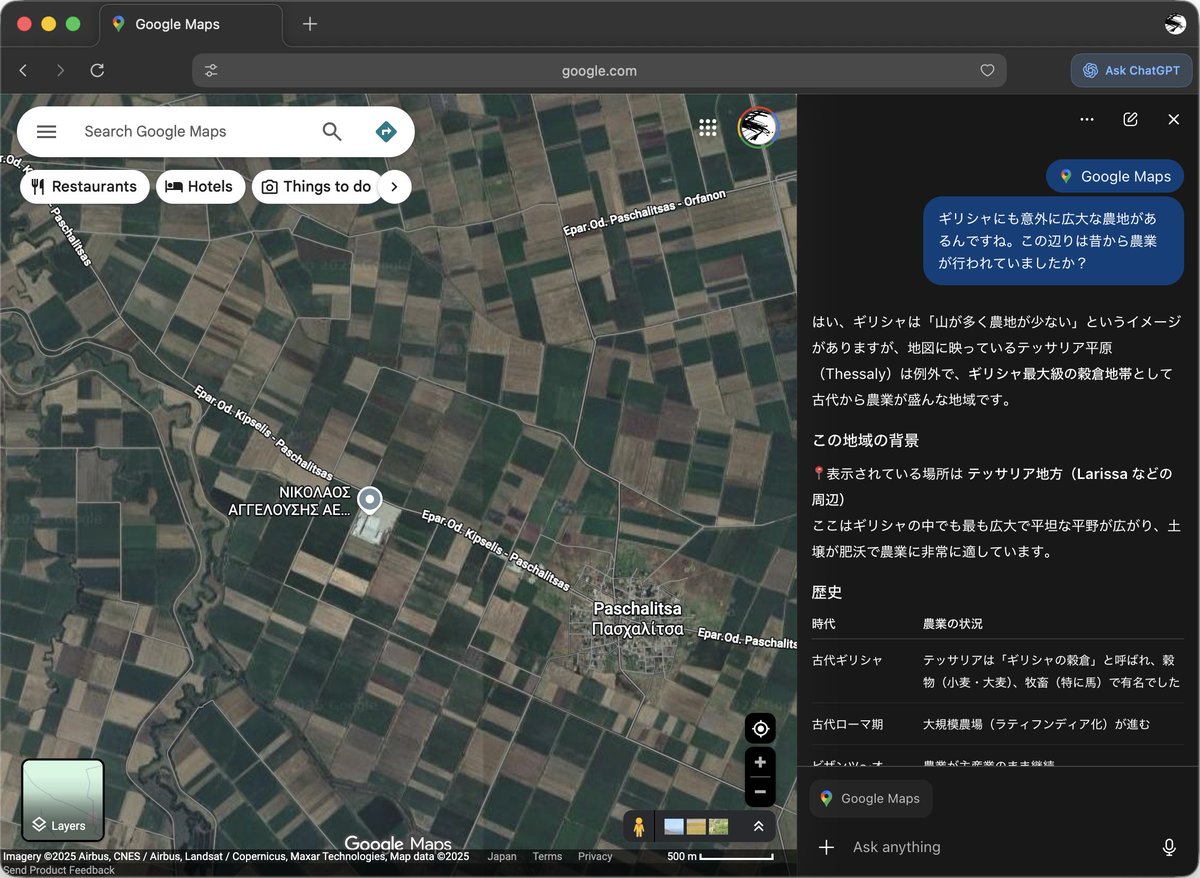Select the Things to do chip
The height and width of the screenshot is (878, 1200).
point(317,187)
